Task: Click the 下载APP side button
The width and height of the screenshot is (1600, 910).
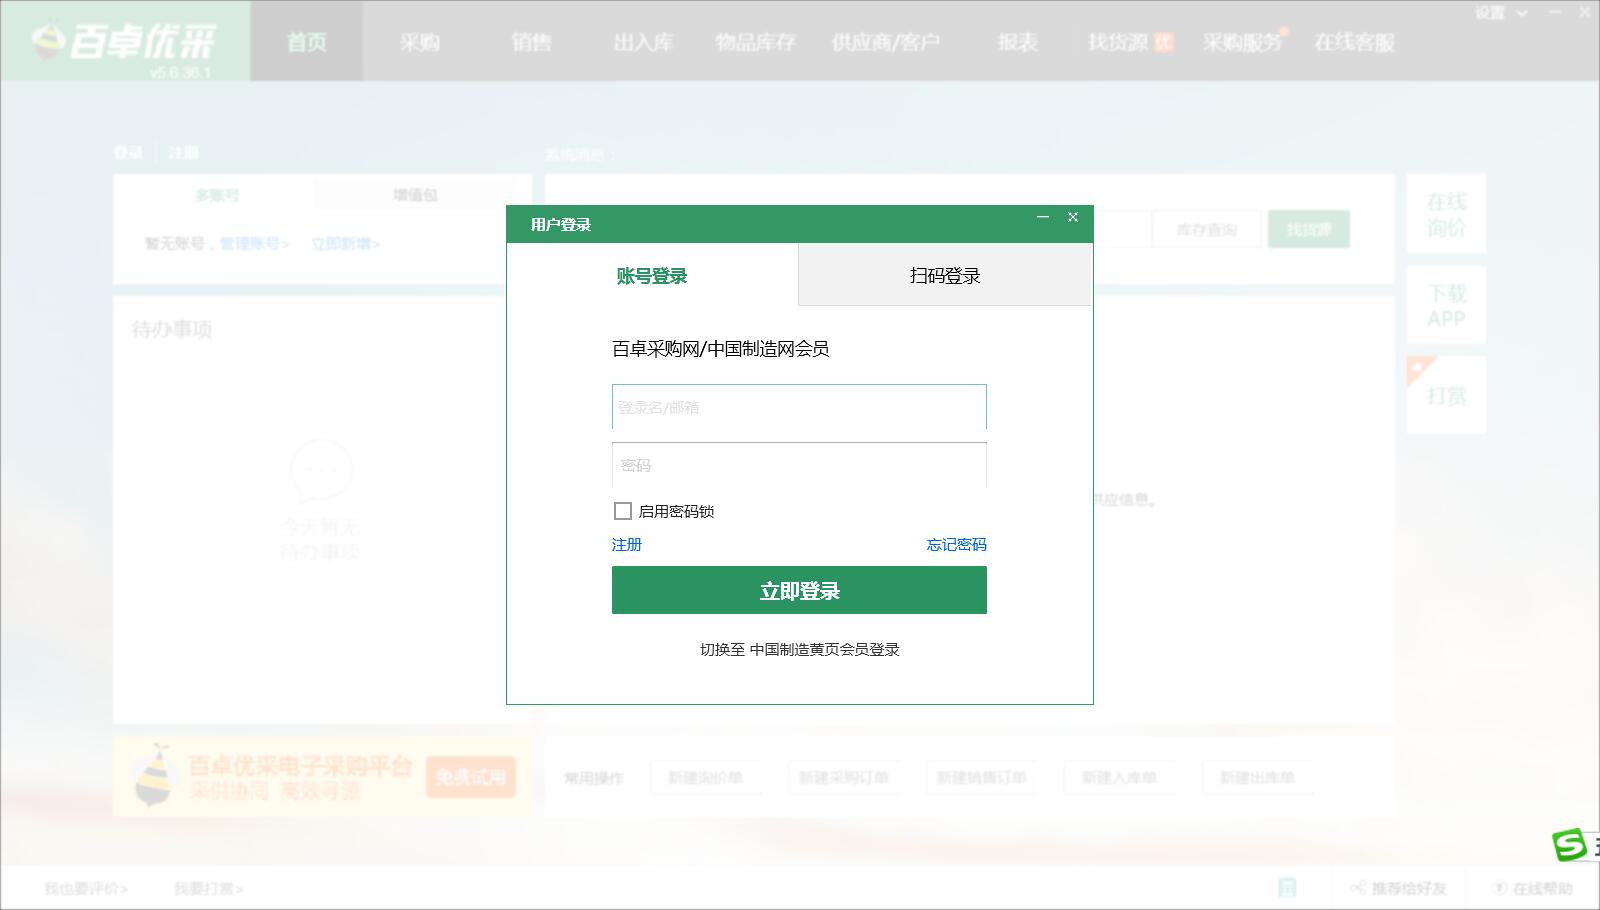Action: [x=1446, y=305]
